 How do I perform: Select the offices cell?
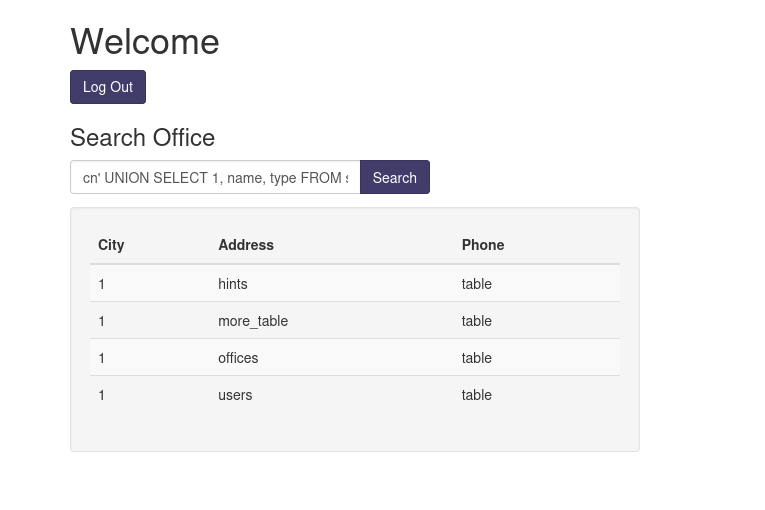coord(238,358)
